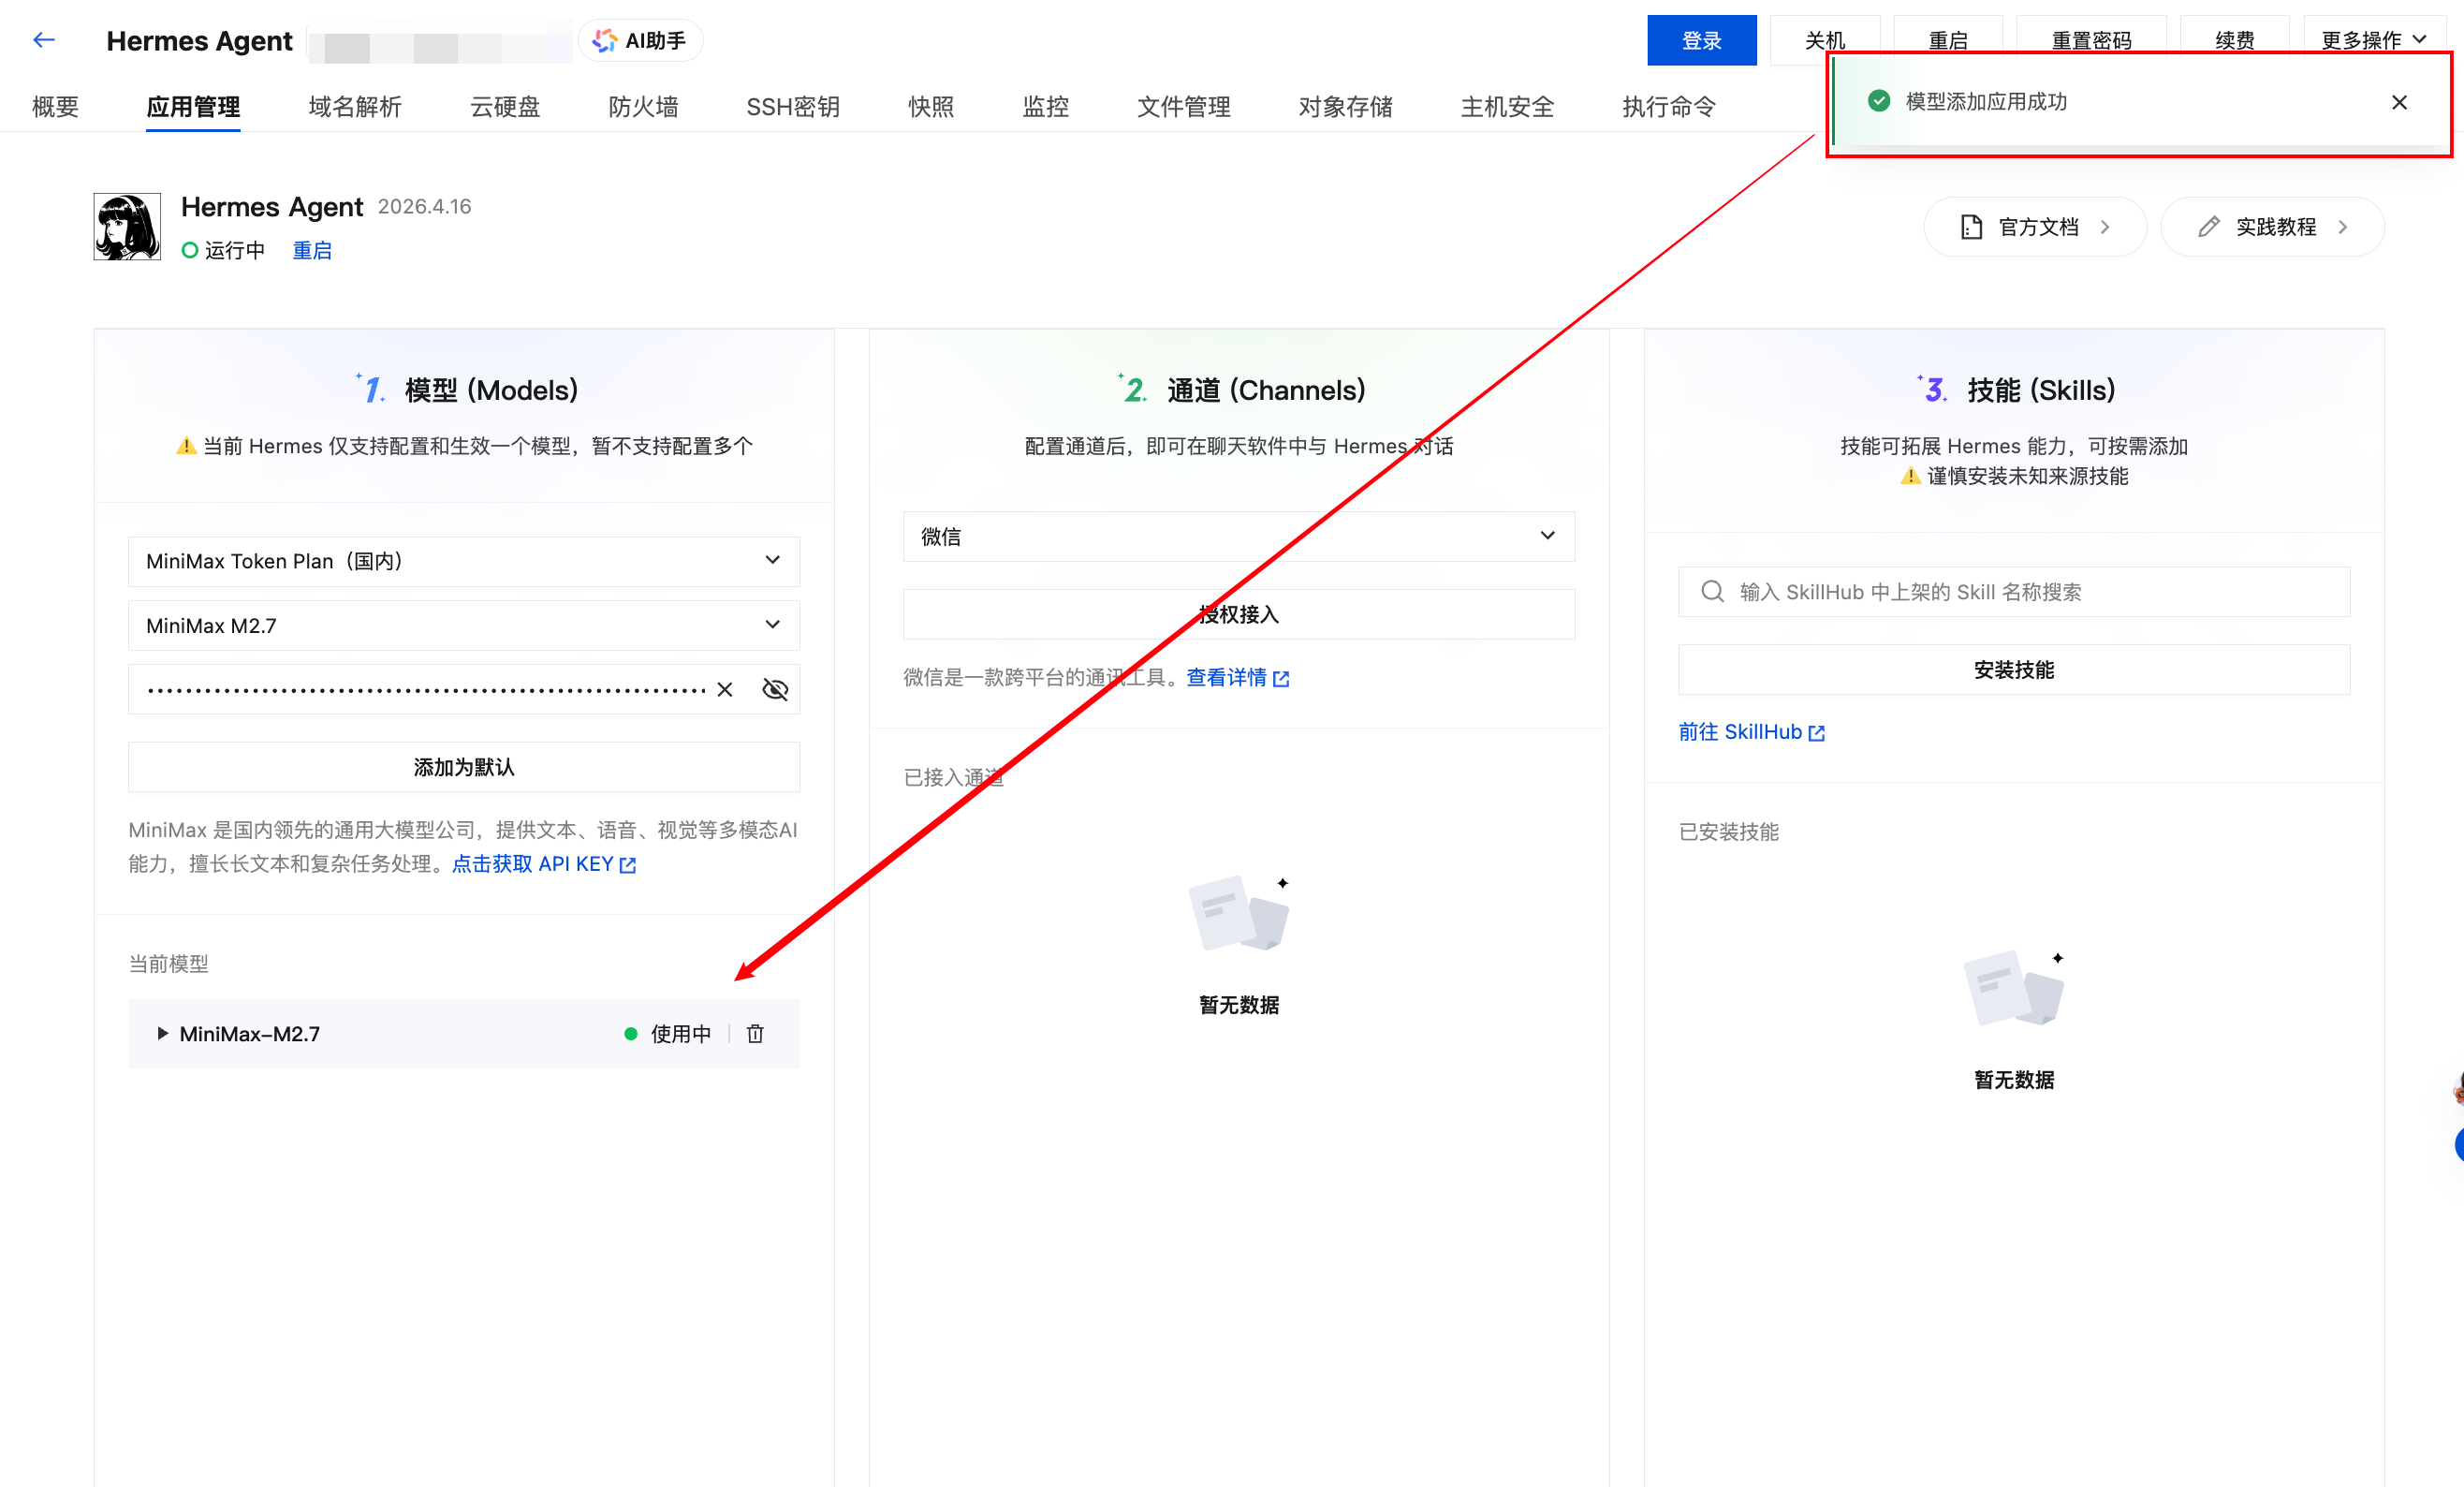Click the 添加为默认 button
The width and height of the screenshot is (2464, 1487).
coord(464,767)
